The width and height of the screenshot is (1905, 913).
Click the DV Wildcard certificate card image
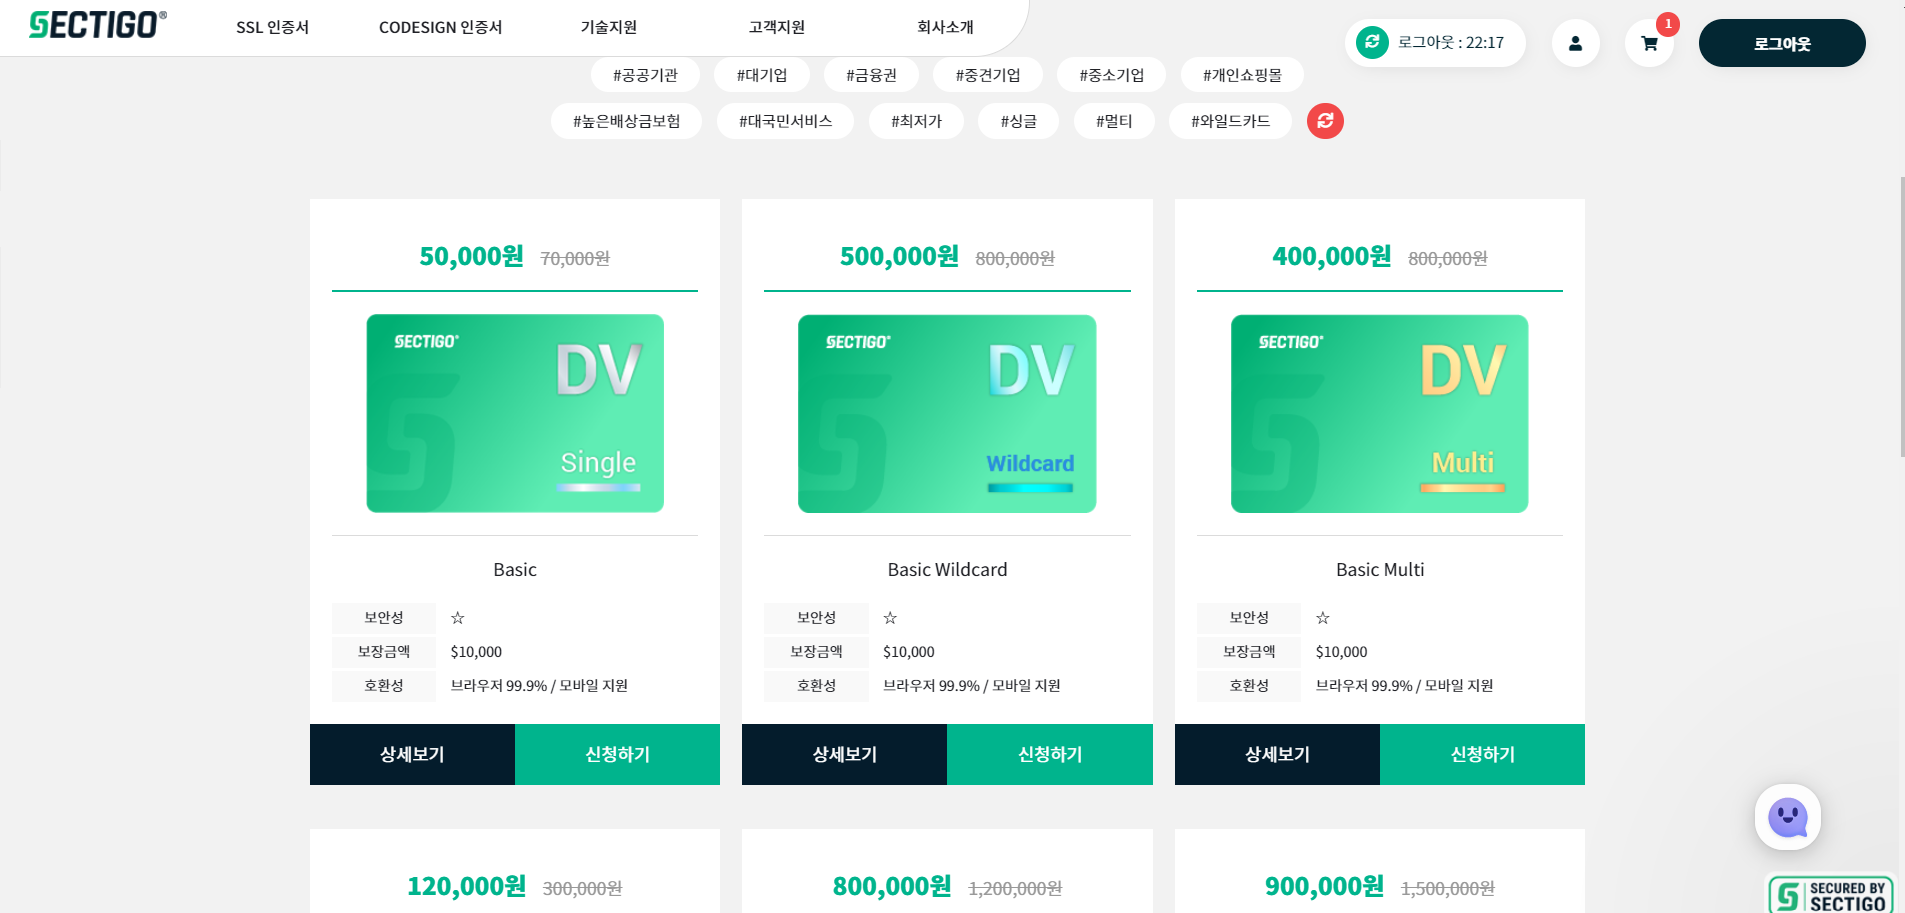947,413
